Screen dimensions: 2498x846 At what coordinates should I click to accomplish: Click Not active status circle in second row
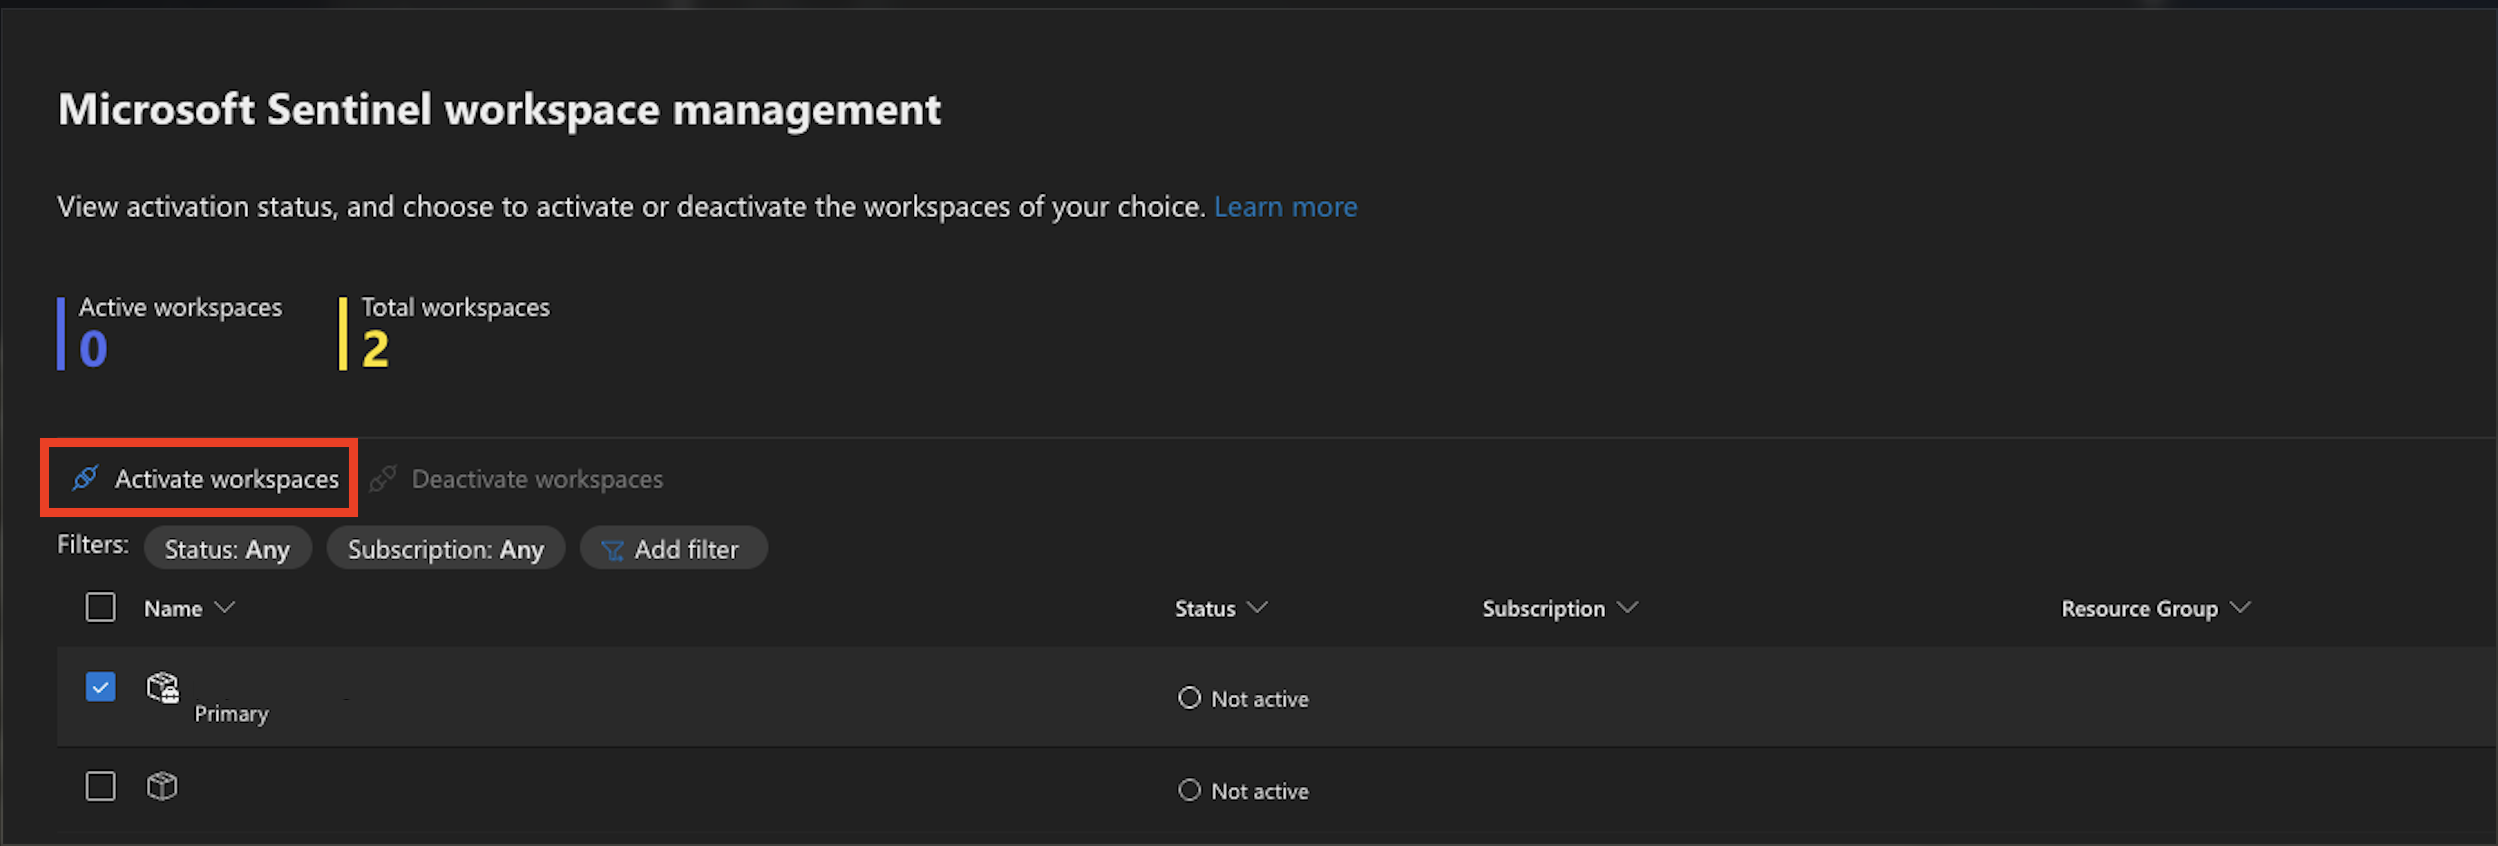(x=1189, y=790)
